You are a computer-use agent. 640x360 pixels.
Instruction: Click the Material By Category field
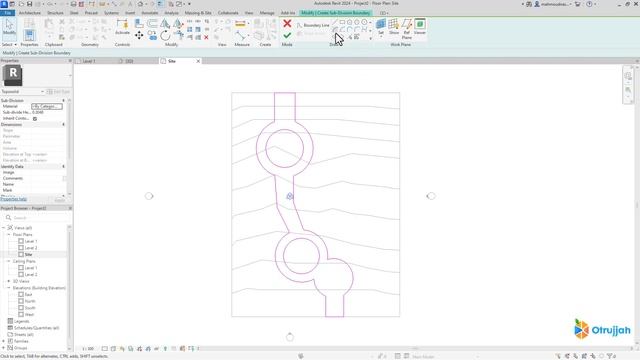click(47, 107)
